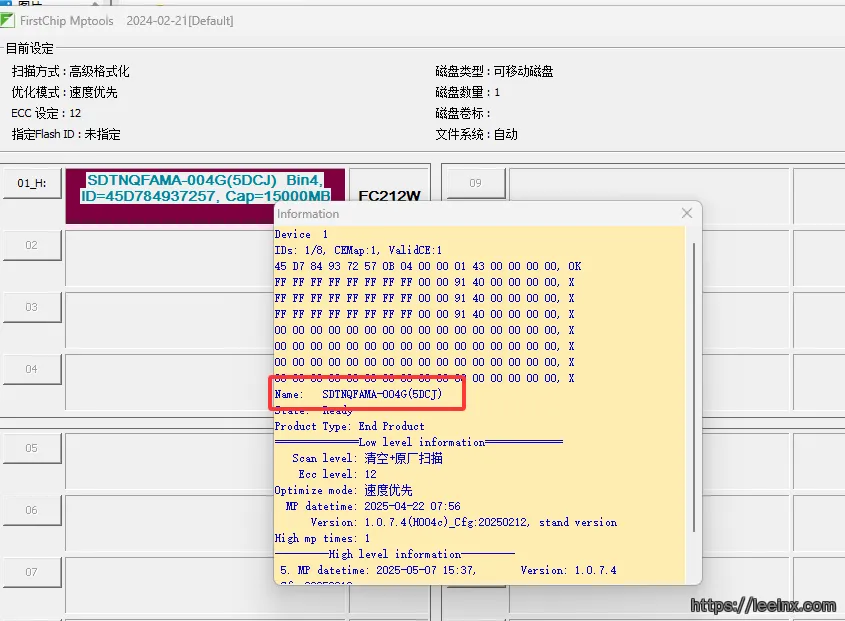Click the port 05 button
The image size is (845, 621).
click(32, 448)
